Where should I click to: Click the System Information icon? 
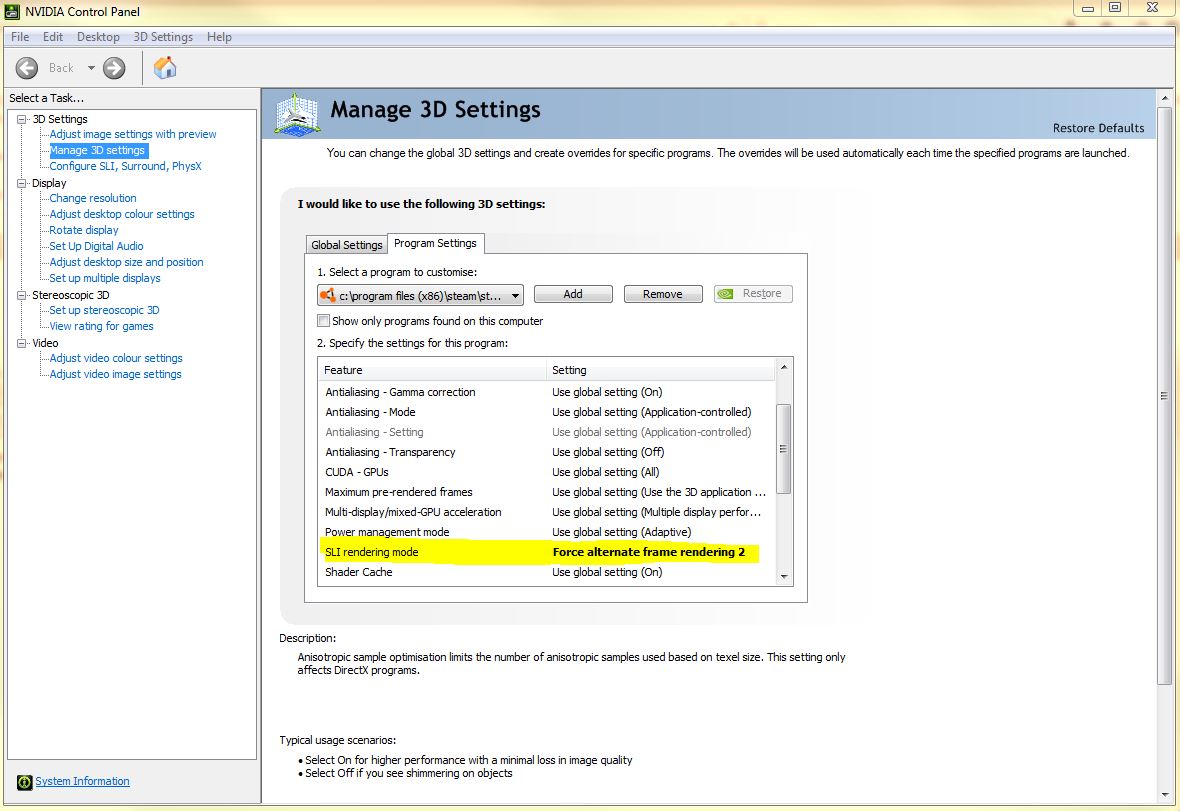(24, 782)
